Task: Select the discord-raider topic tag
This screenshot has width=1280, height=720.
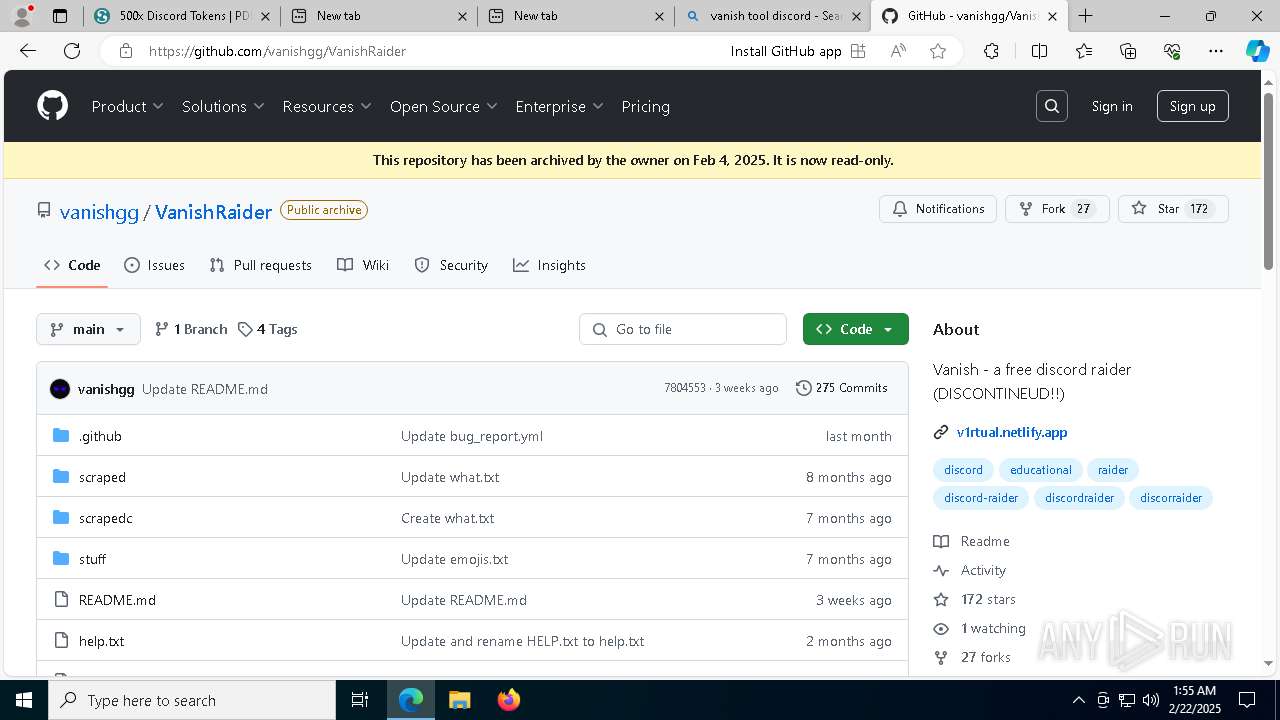Action: [x=981, y=498]
